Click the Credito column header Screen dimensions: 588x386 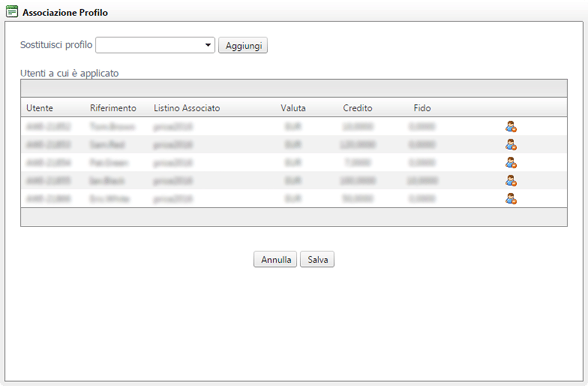coord(357,108)
